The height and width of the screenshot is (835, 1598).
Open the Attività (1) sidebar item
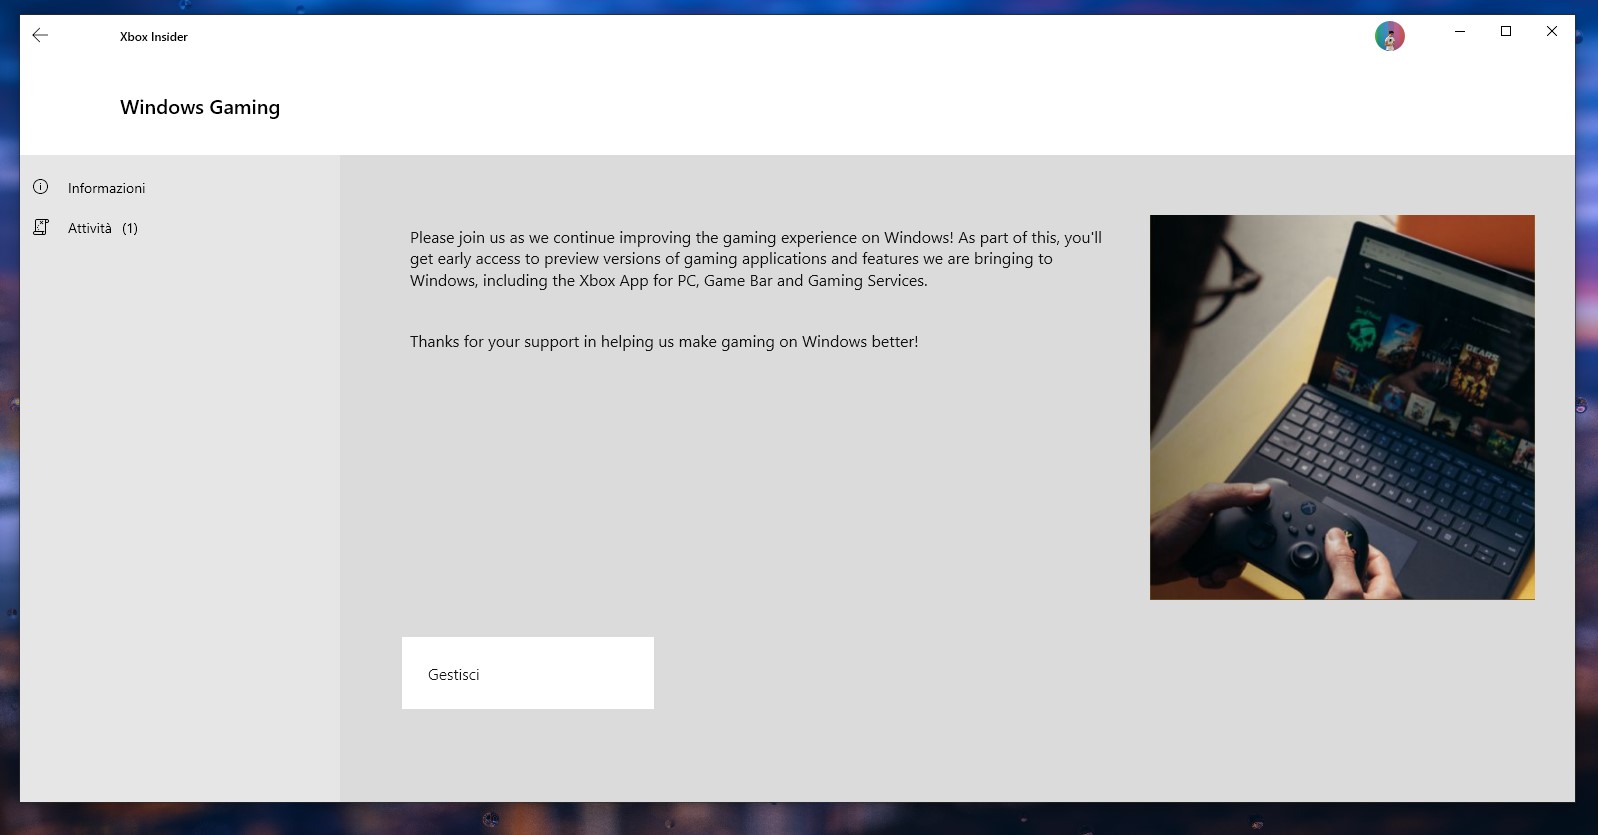(x=180, y=228)
